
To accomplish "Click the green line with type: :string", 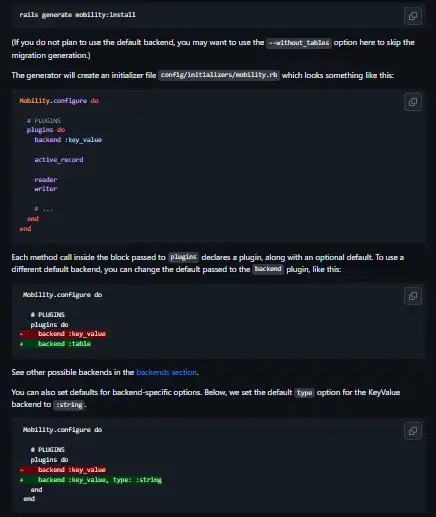I will [91, 480].
